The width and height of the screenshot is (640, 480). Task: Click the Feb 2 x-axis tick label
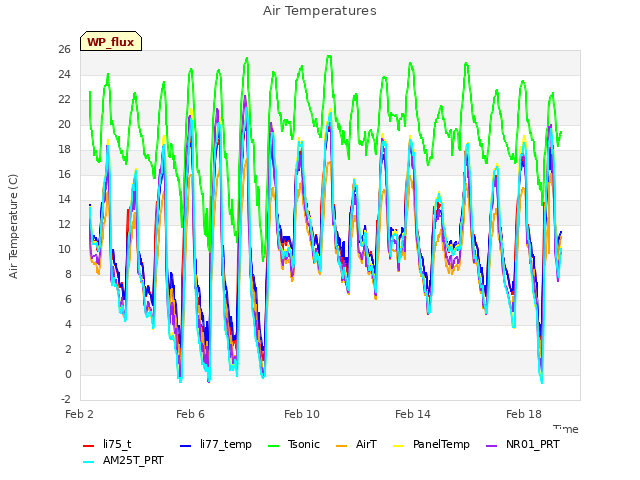80,414
